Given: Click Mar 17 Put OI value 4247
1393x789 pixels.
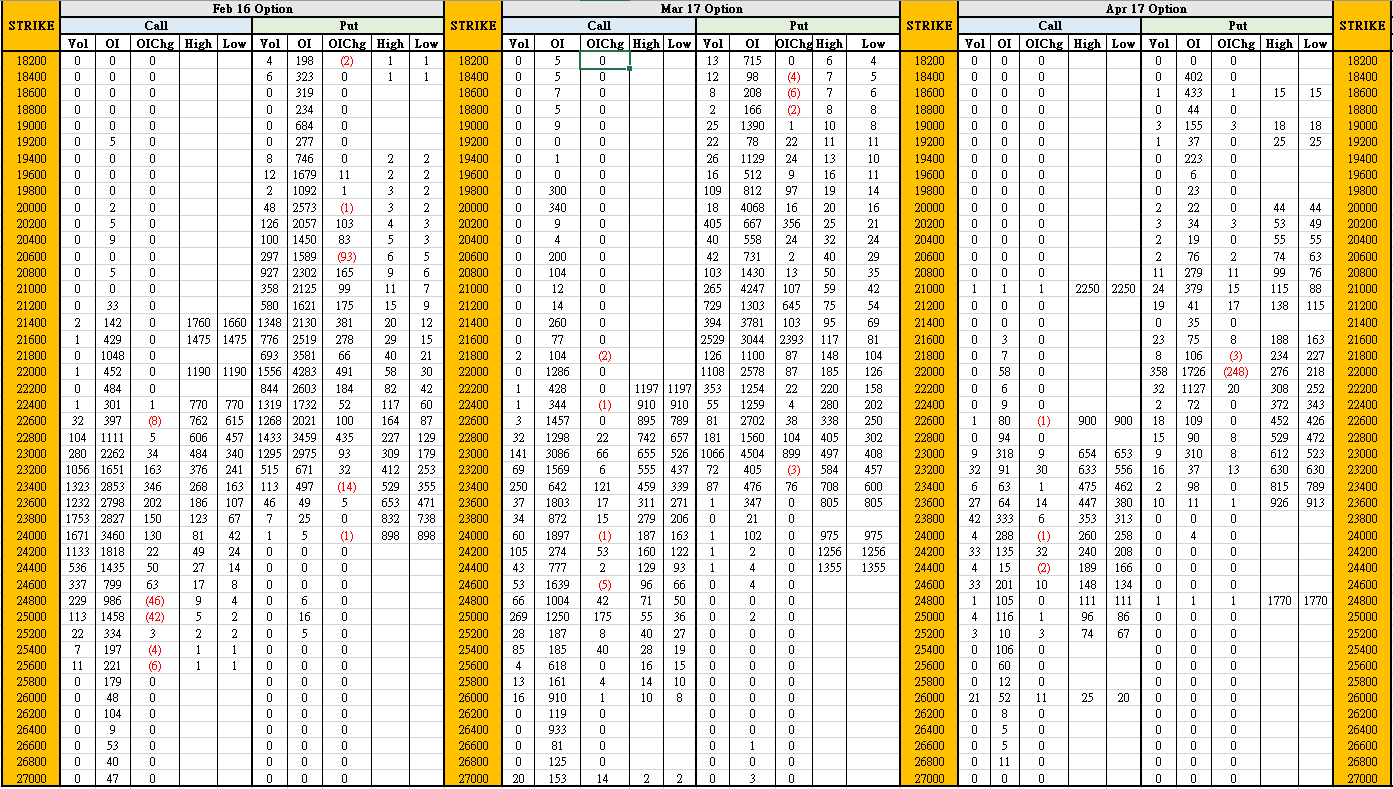Looking at the screenshot, I should click(x=753, y=290).
